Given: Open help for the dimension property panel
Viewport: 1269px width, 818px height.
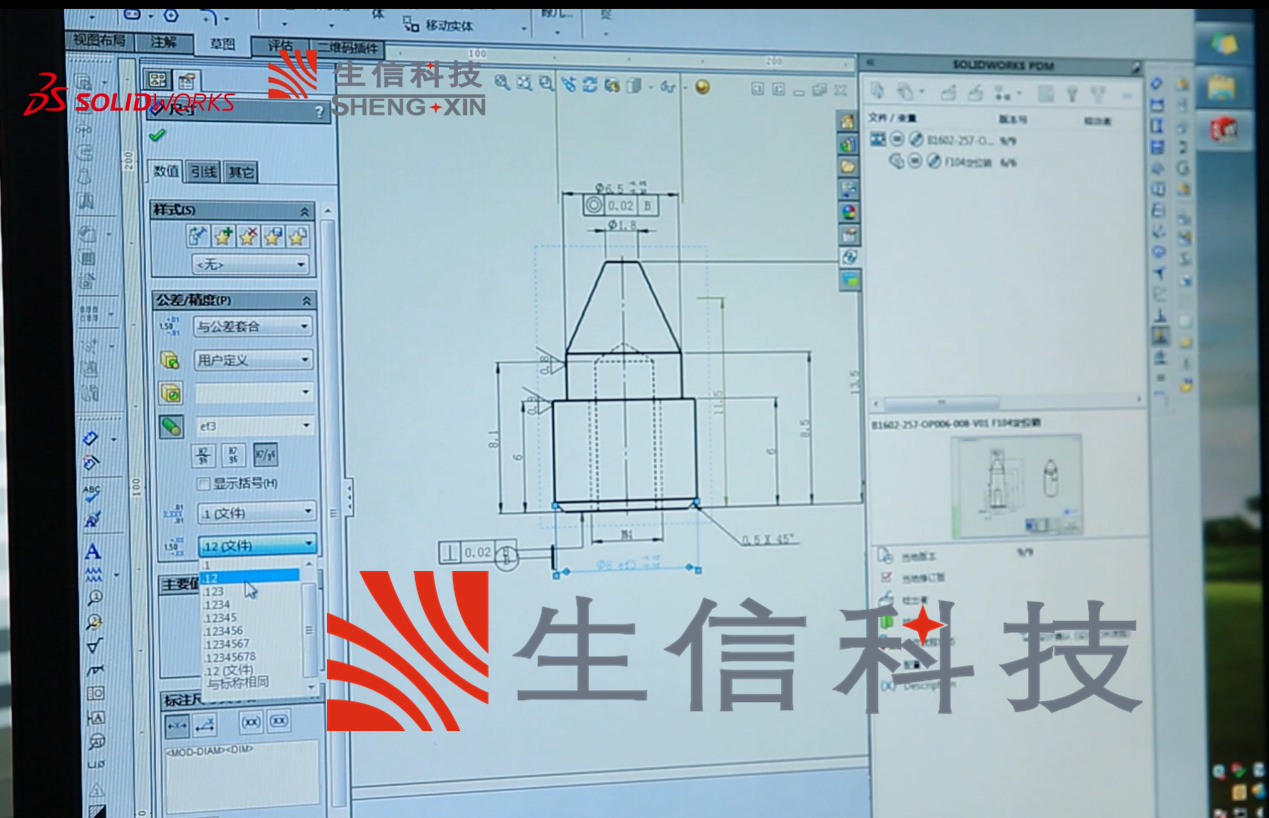Looking at the screenshot, I should [319, 112].
